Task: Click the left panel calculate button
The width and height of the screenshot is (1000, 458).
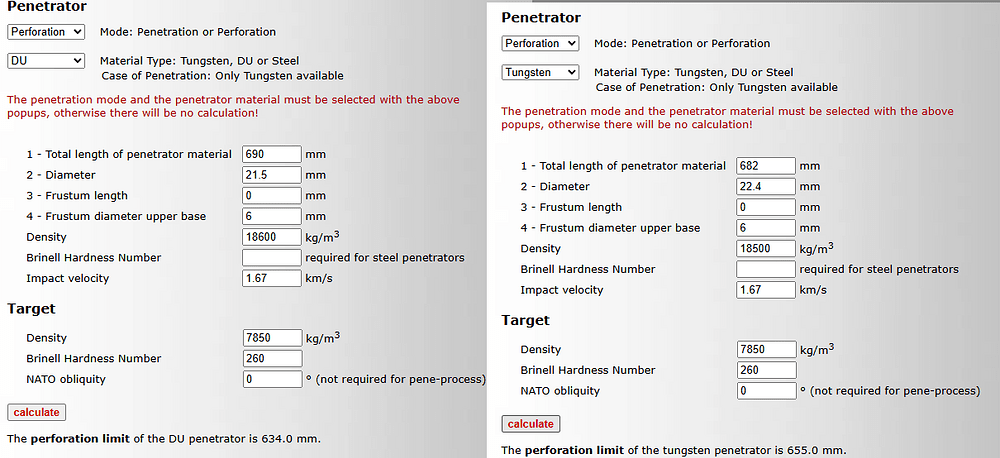Action: click(36, 412)
